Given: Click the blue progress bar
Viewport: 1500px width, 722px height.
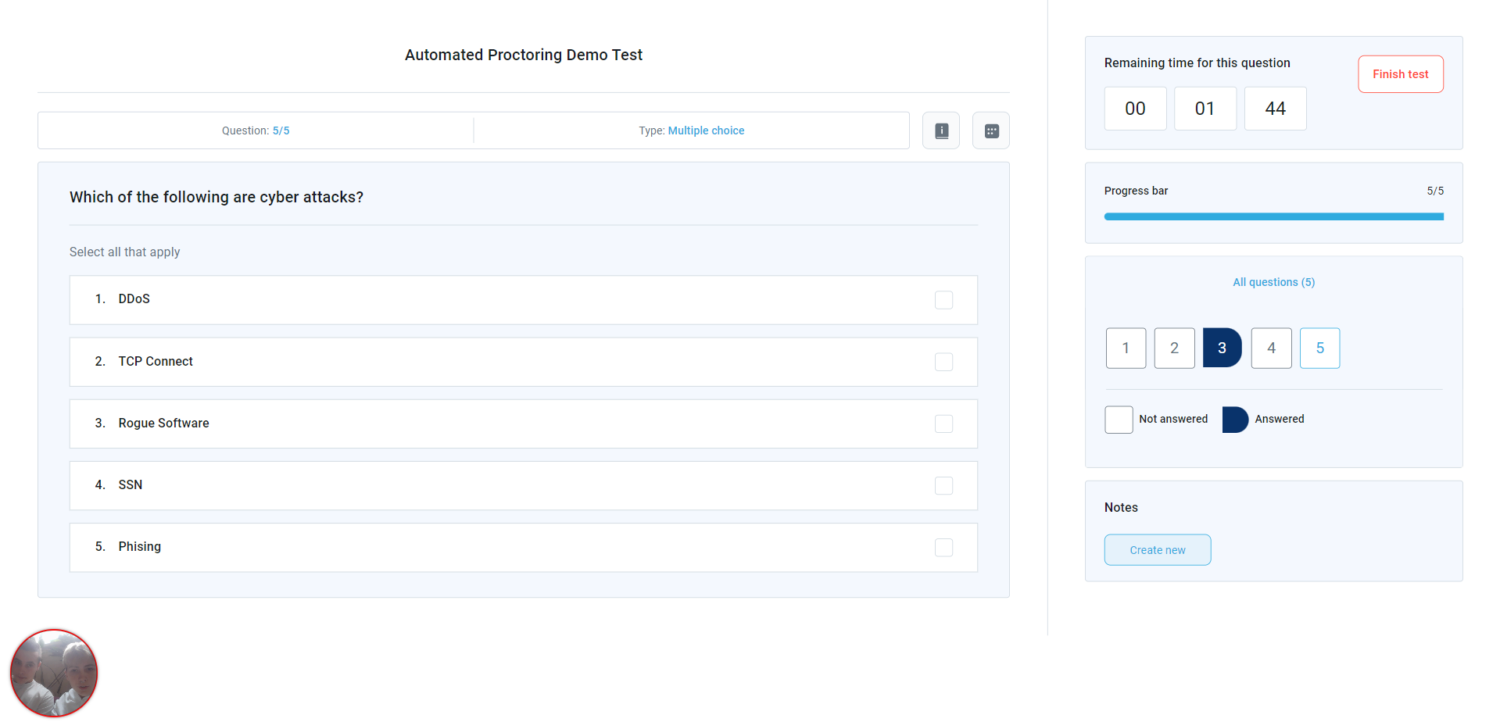Looking at the screenshot, I should (1273, 216).
